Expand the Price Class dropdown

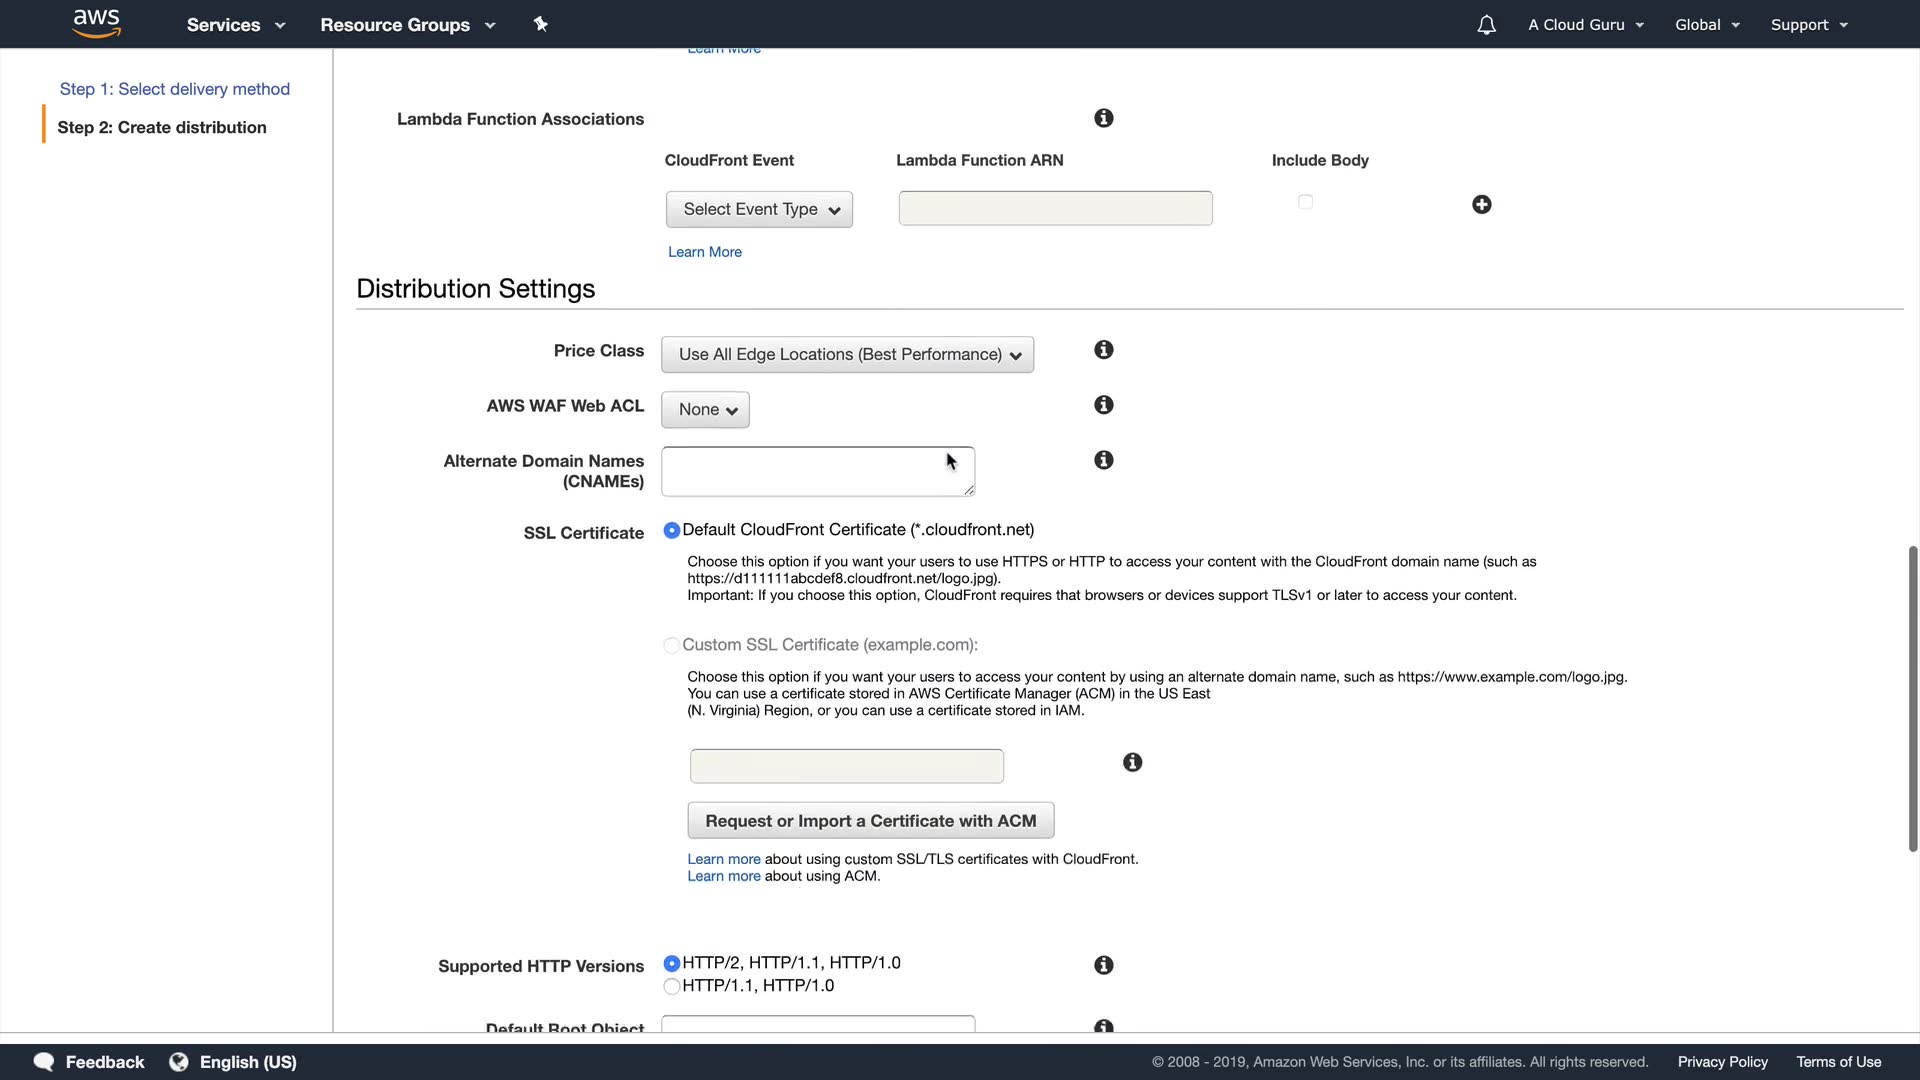[847, 355]
